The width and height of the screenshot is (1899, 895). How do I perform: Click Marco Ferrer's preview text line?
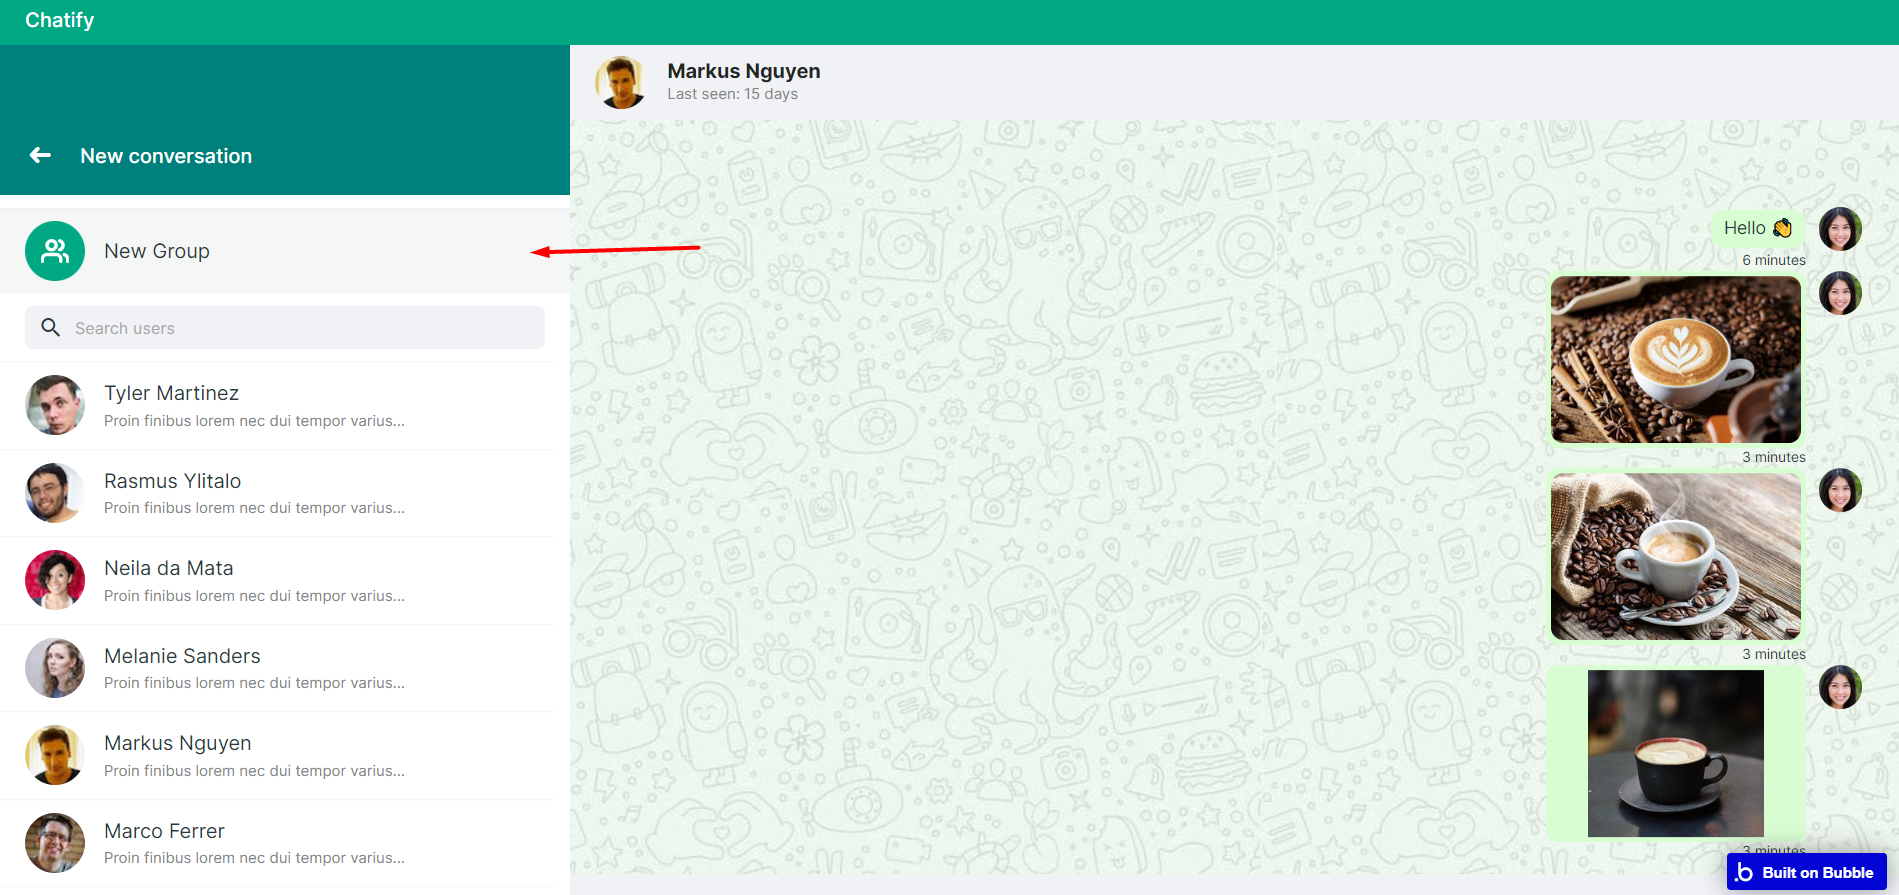tap(254, 858)
